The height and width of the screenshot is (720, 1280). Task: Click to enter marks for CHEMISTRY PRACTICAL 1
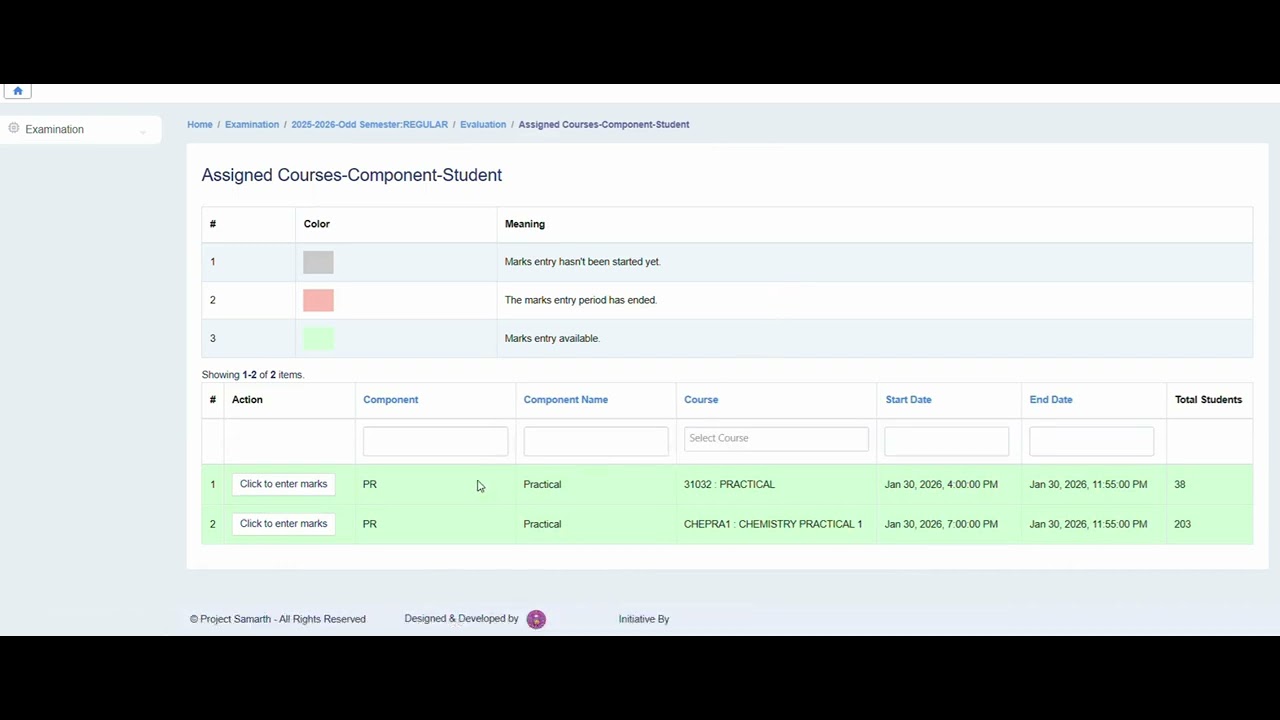point(283,524)
